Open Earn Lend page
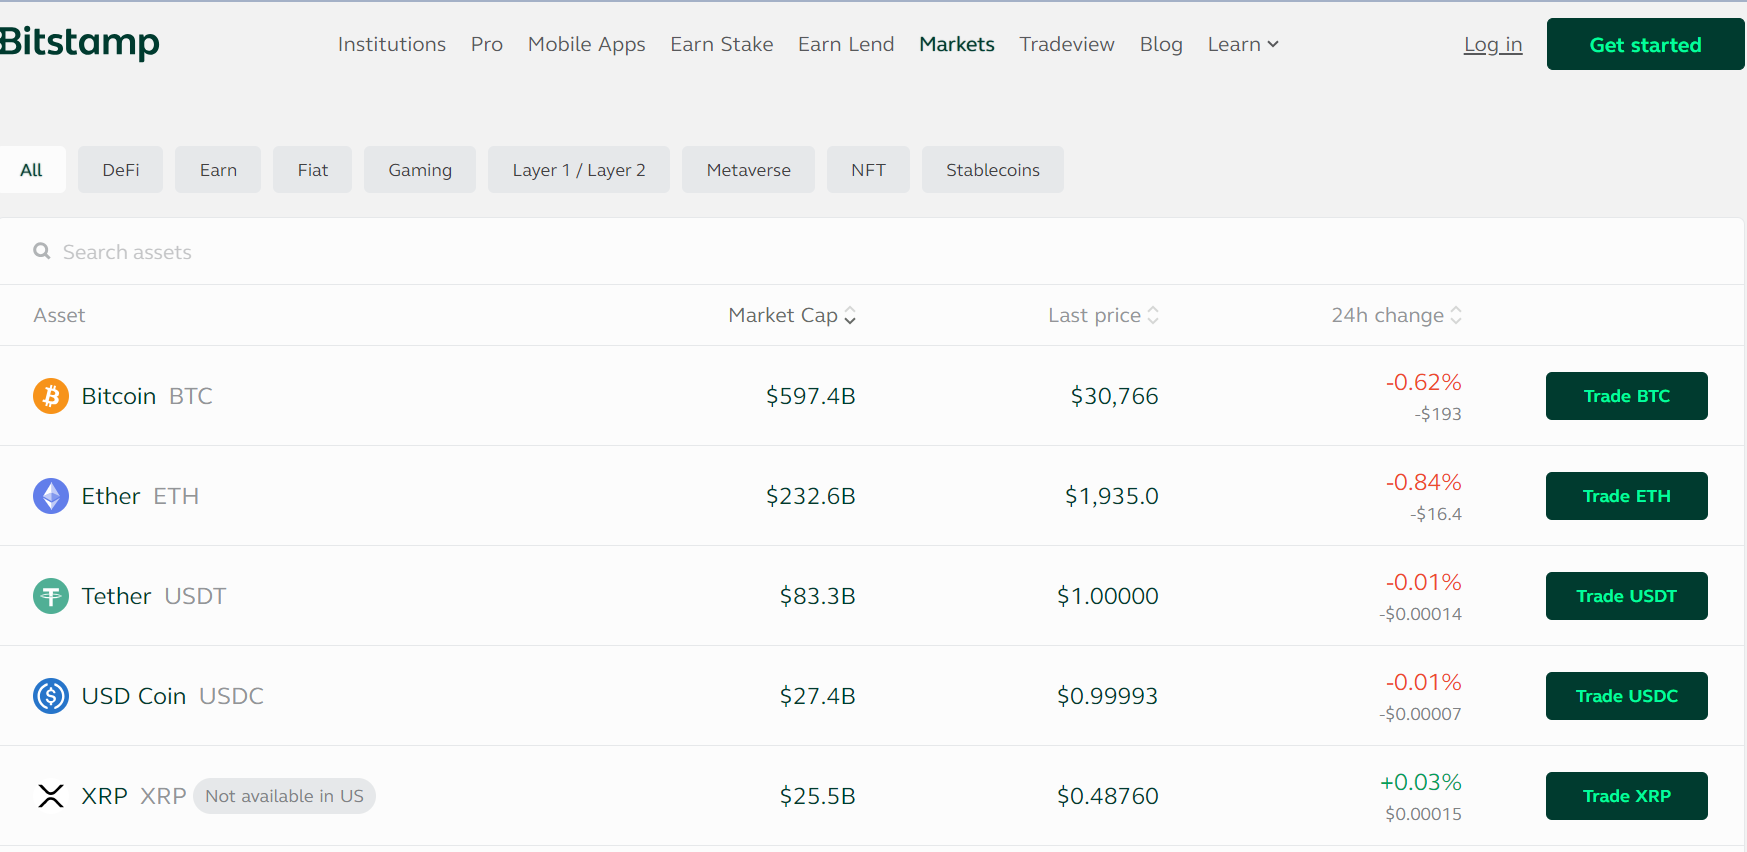 coord(846,44)
